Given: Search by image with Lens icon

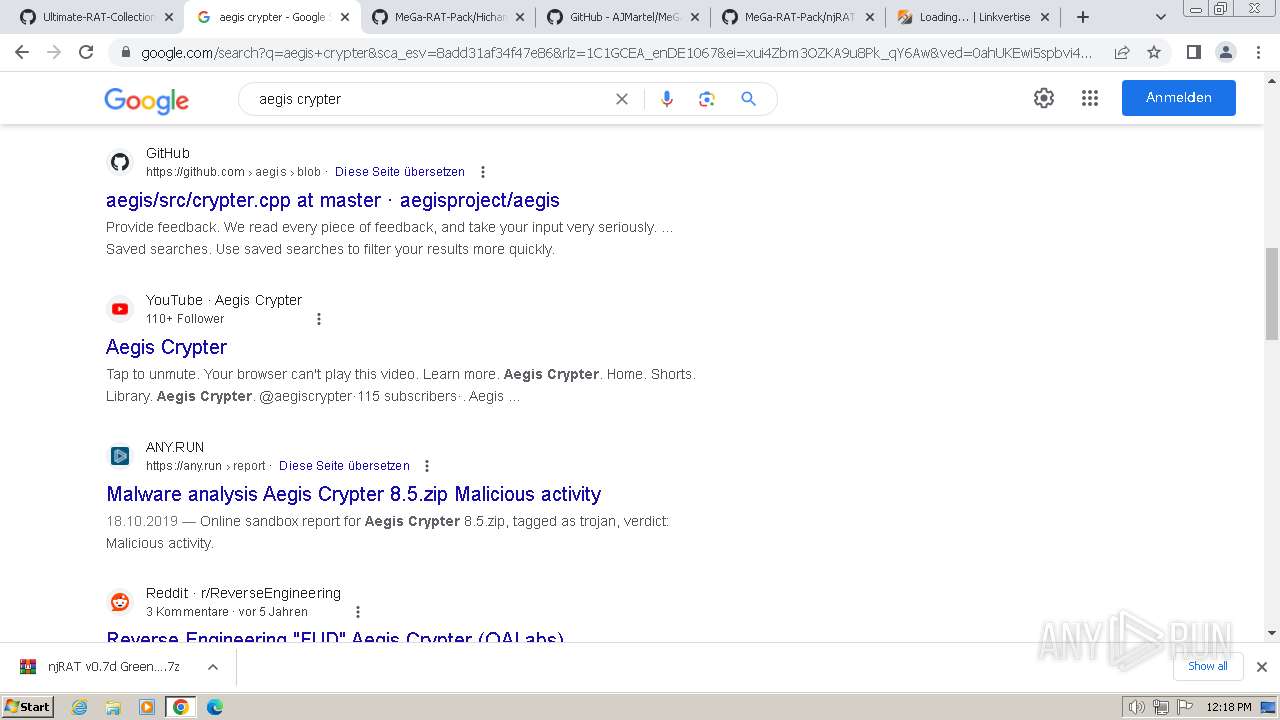Looking at the screenshot, I should [707, 99].
